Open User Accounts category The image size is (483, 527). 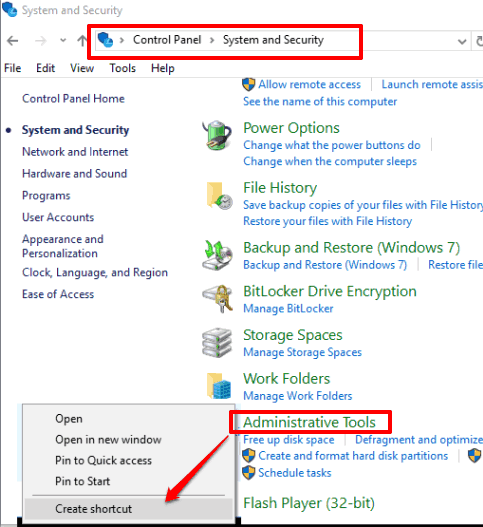pyautogui.click(x=58, y=217)
